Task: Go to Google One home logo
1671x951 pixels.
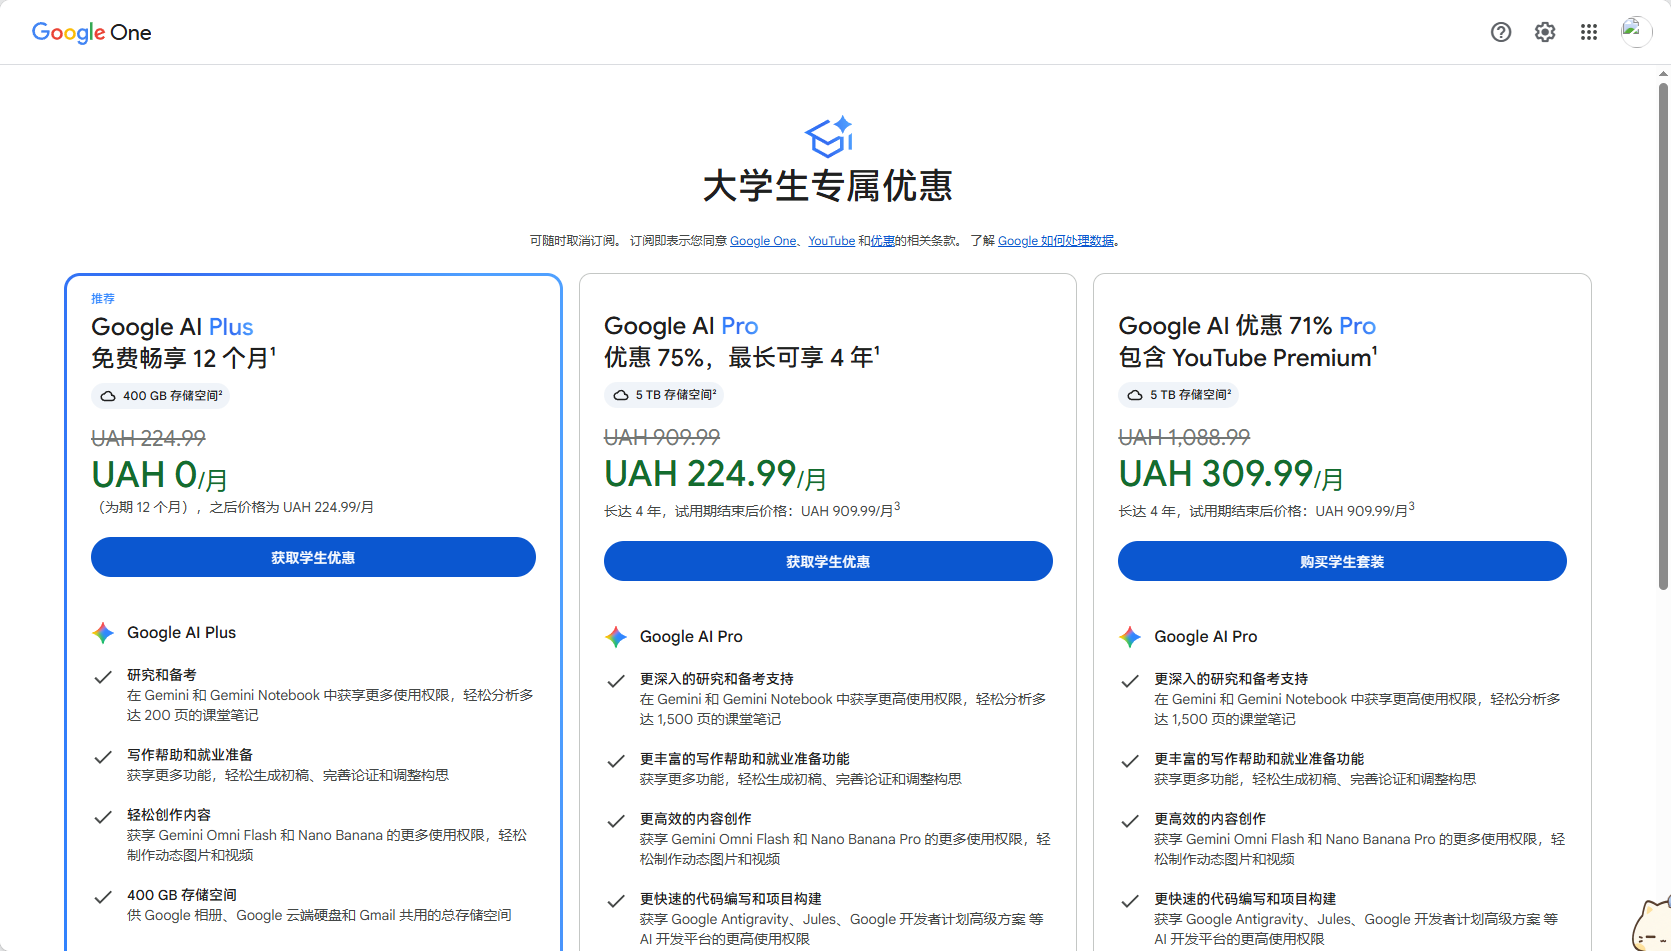Action: coord(91,32)
